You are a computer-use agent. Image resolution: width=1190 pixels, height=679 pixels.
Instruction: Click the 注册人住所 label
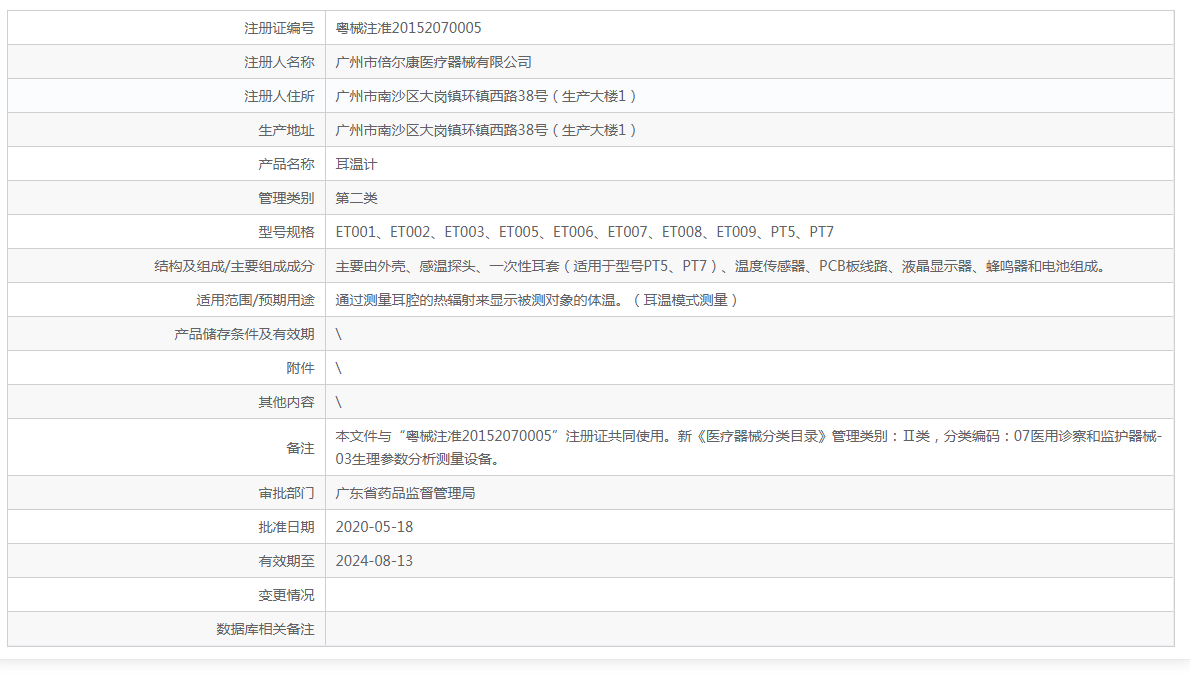279,96
